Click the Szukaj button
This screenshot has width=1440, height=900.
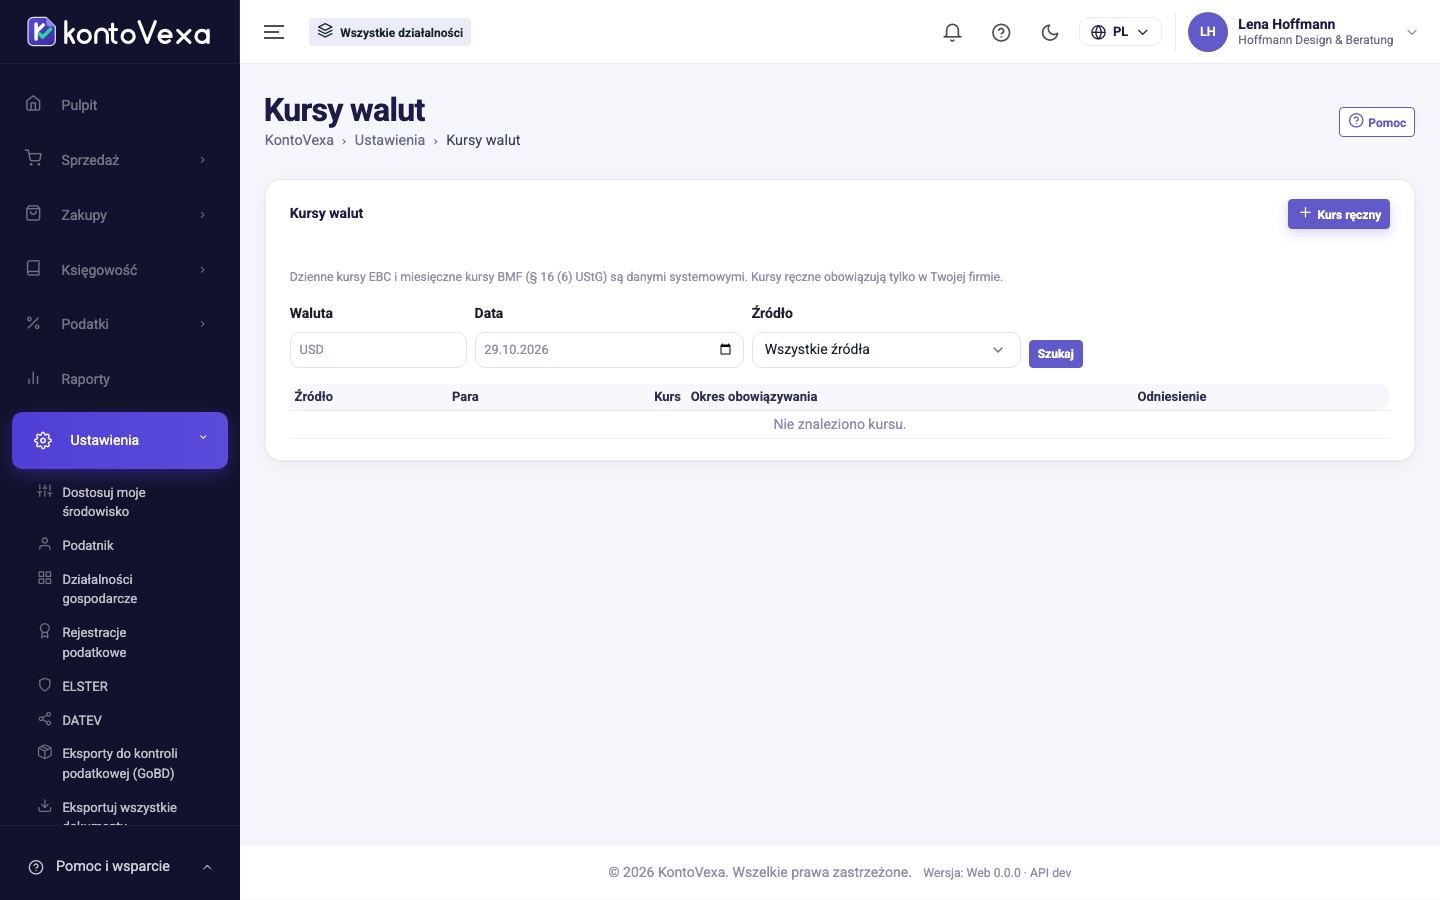tap(1055, 354)
